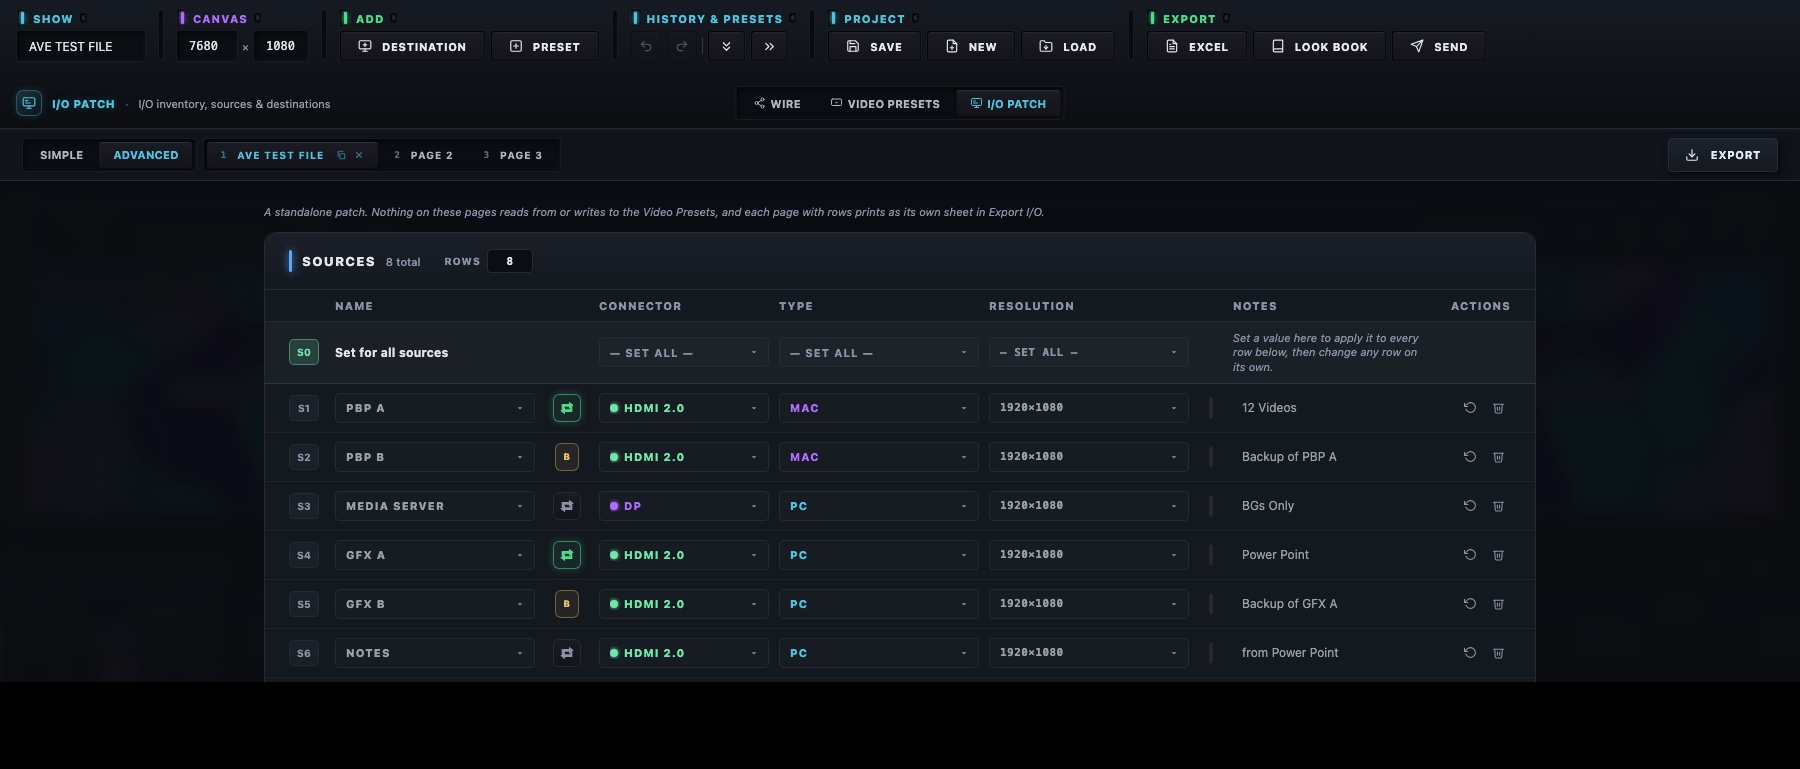Edit the note '12 Videos'

[x=1269, y=408]
